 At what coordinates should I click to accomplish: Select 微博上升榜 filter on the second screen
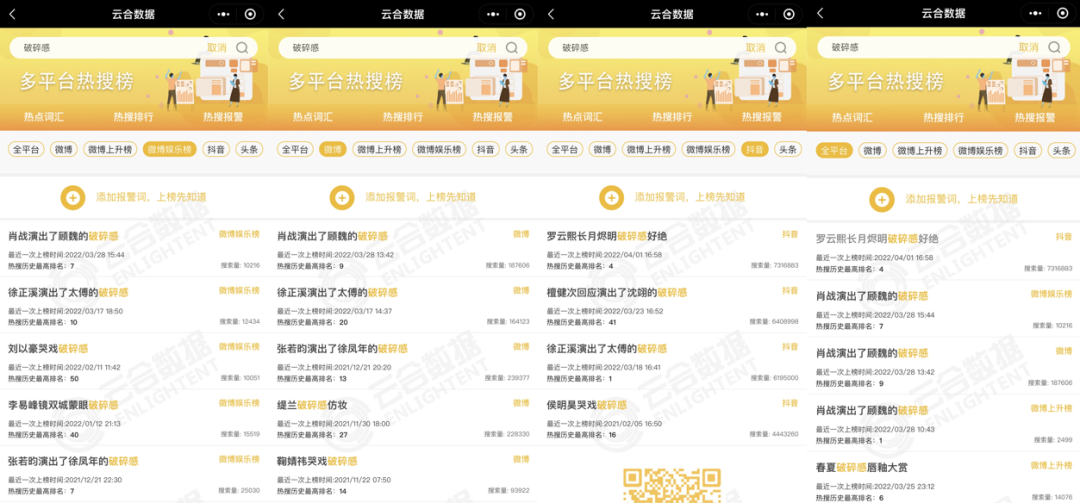click(x=379, y=149)
